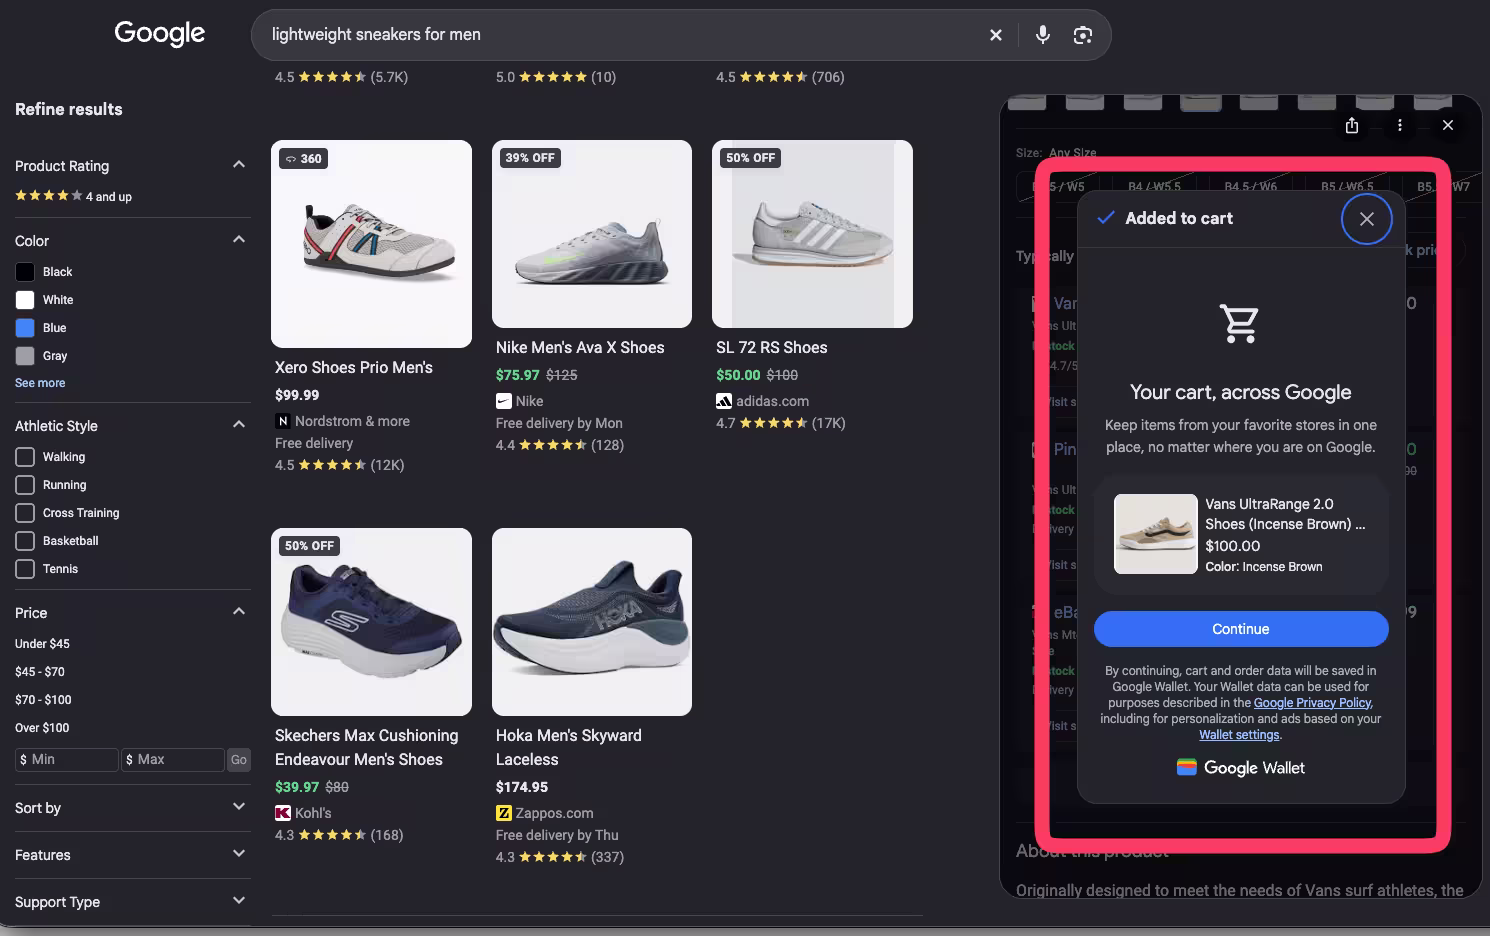Click the Nordstrom store icon
The height and width of the screenshot is (936, 1490).
pos(283,421)
